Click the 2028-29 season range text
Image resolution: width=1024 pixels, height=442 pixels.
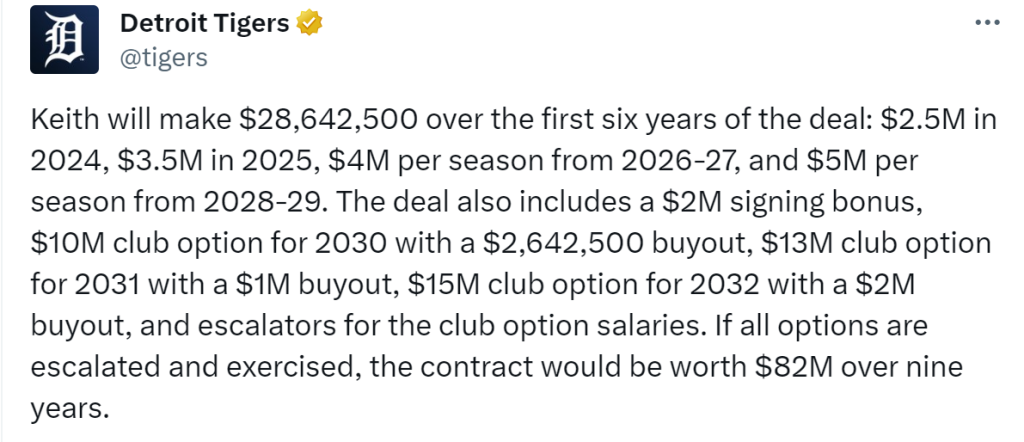point(264,204)
